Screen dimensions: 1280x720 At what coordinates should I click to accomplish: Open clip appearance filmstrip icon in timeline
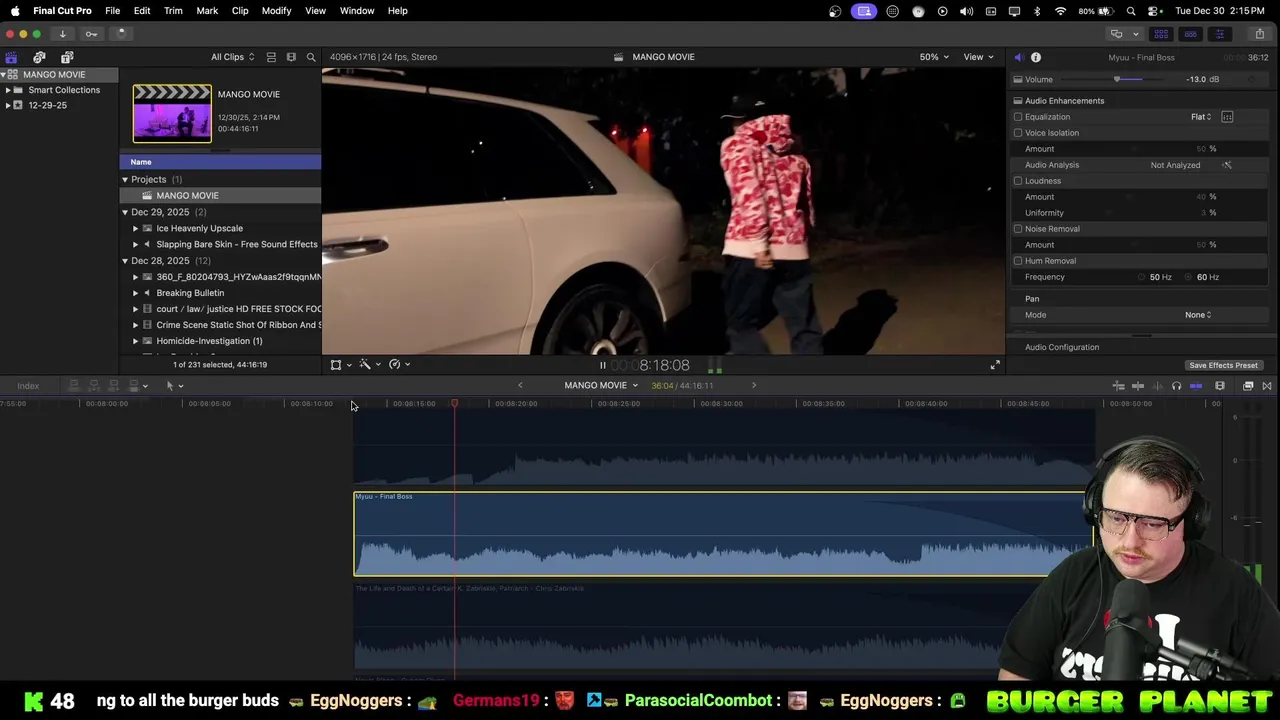(x=1220, y=386)
